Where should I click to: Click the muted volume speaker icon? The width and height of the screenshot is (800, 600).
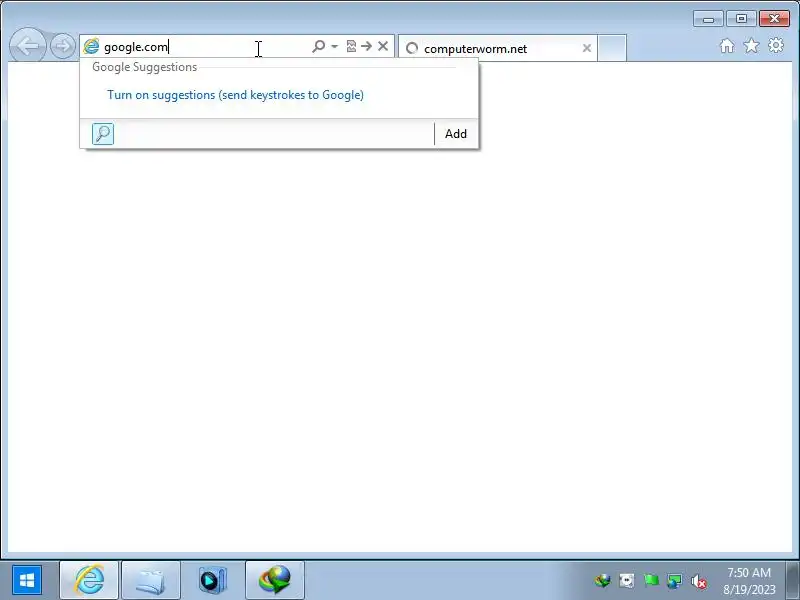tap(699, 581)
